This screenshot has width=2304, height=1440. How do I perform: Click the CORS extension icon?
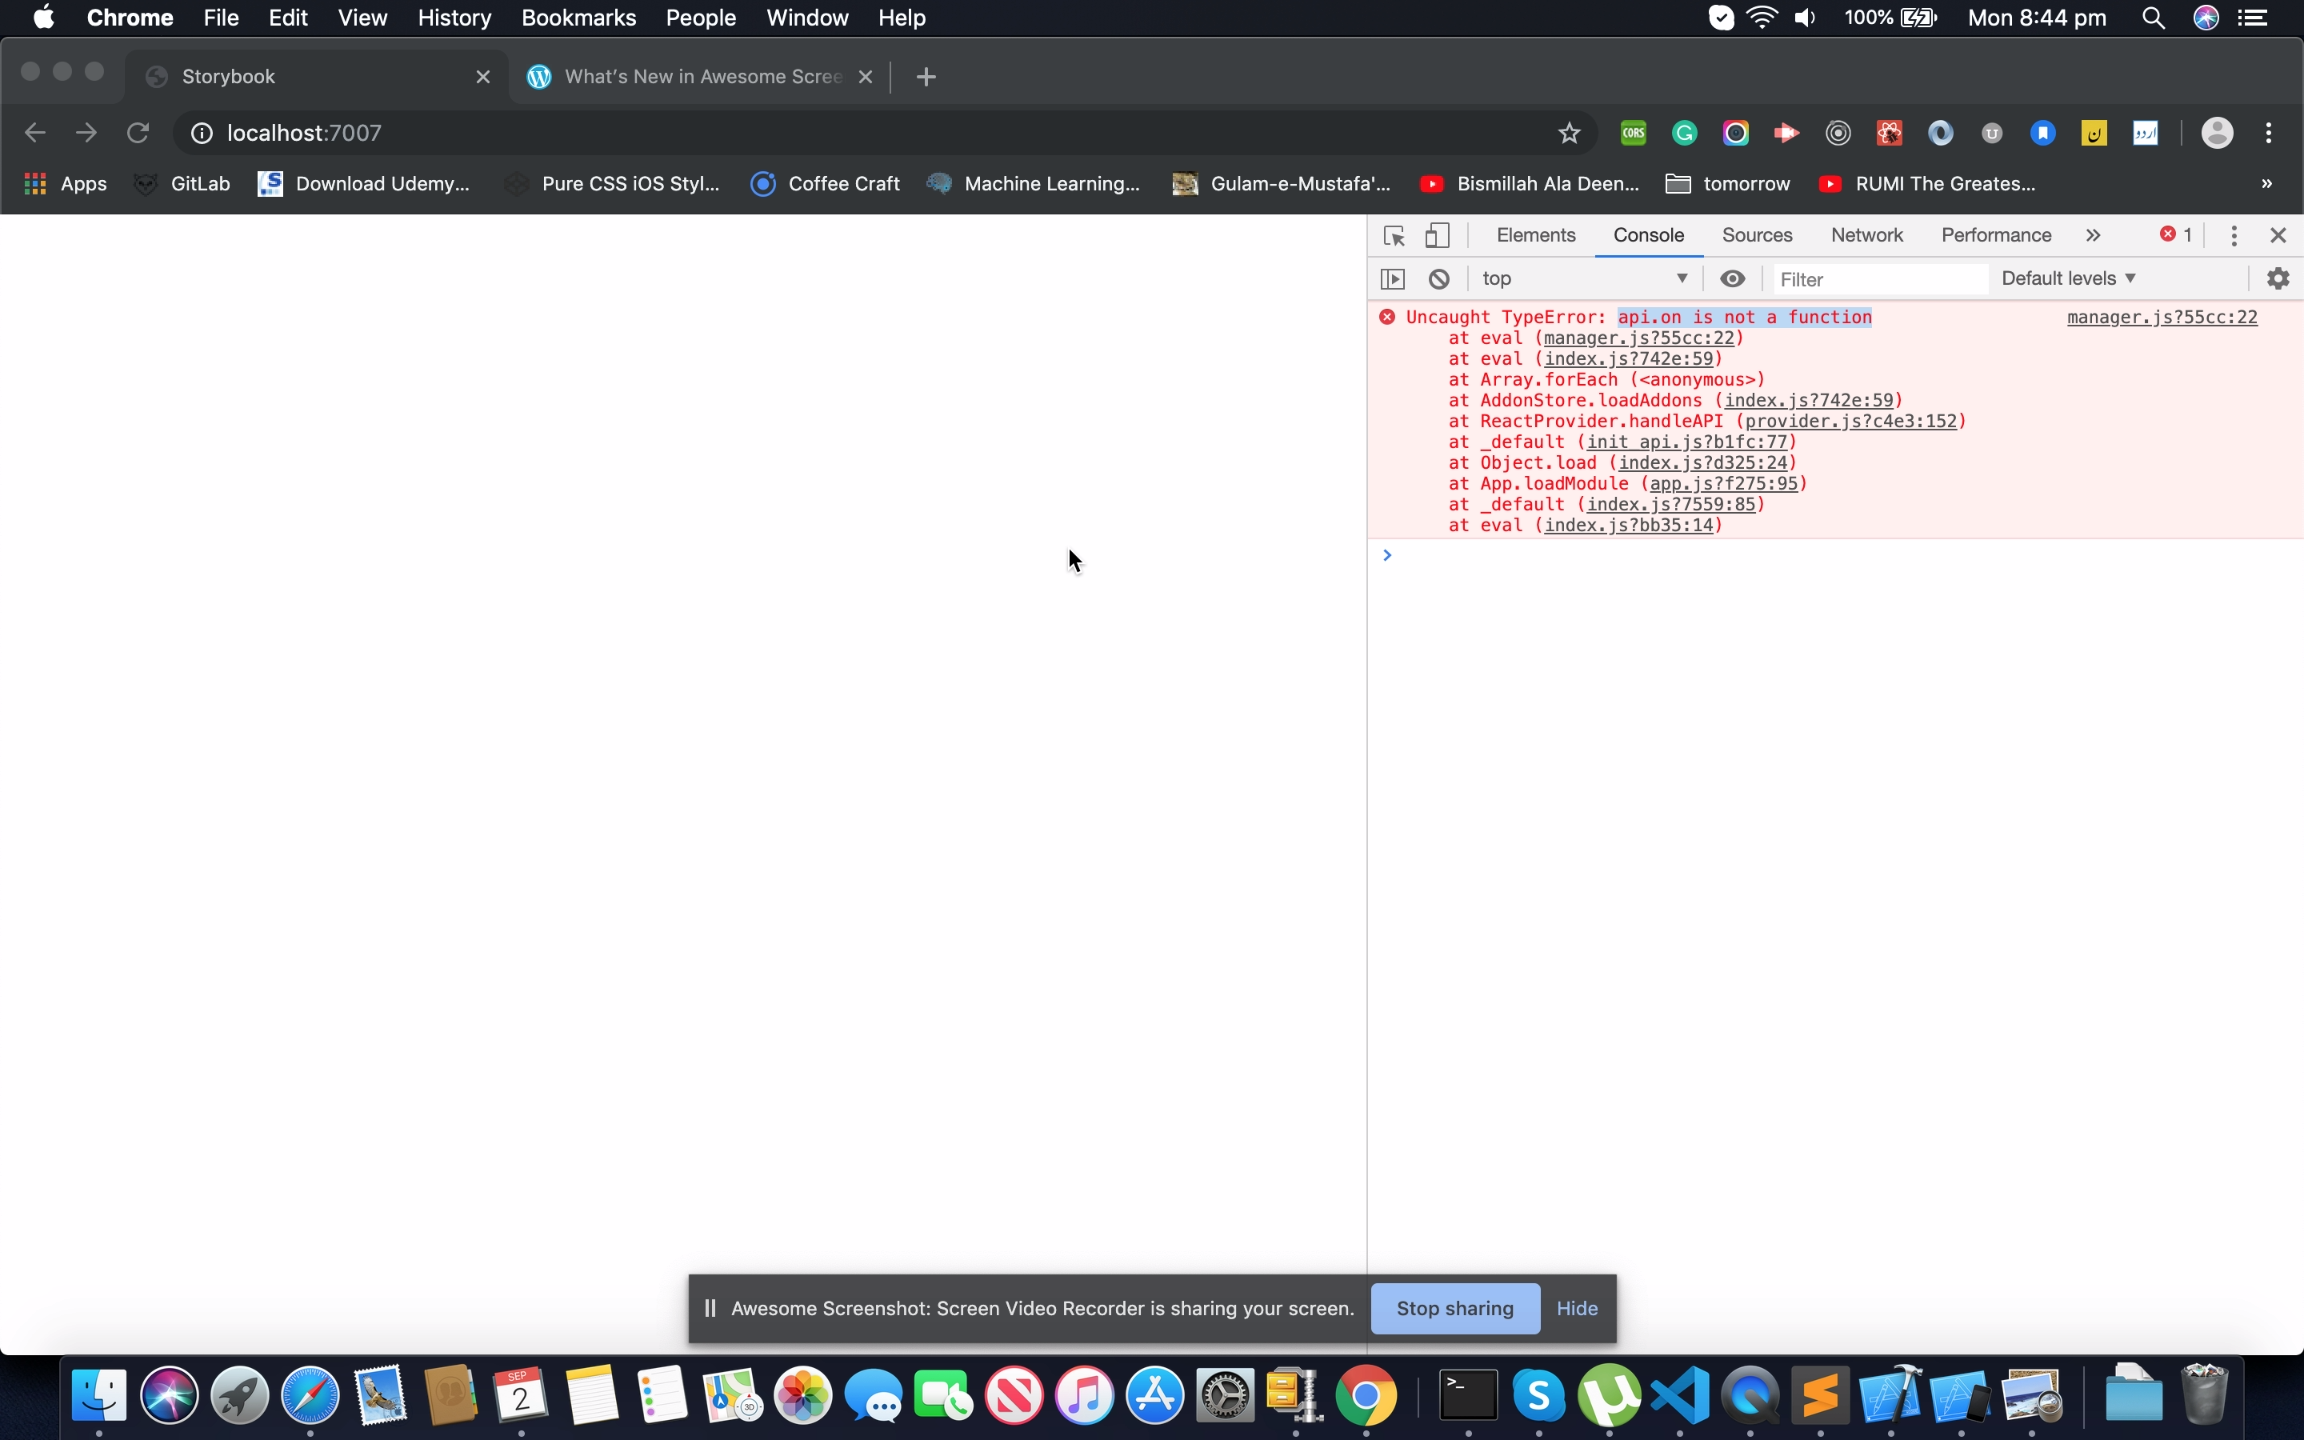point(1633,133)
